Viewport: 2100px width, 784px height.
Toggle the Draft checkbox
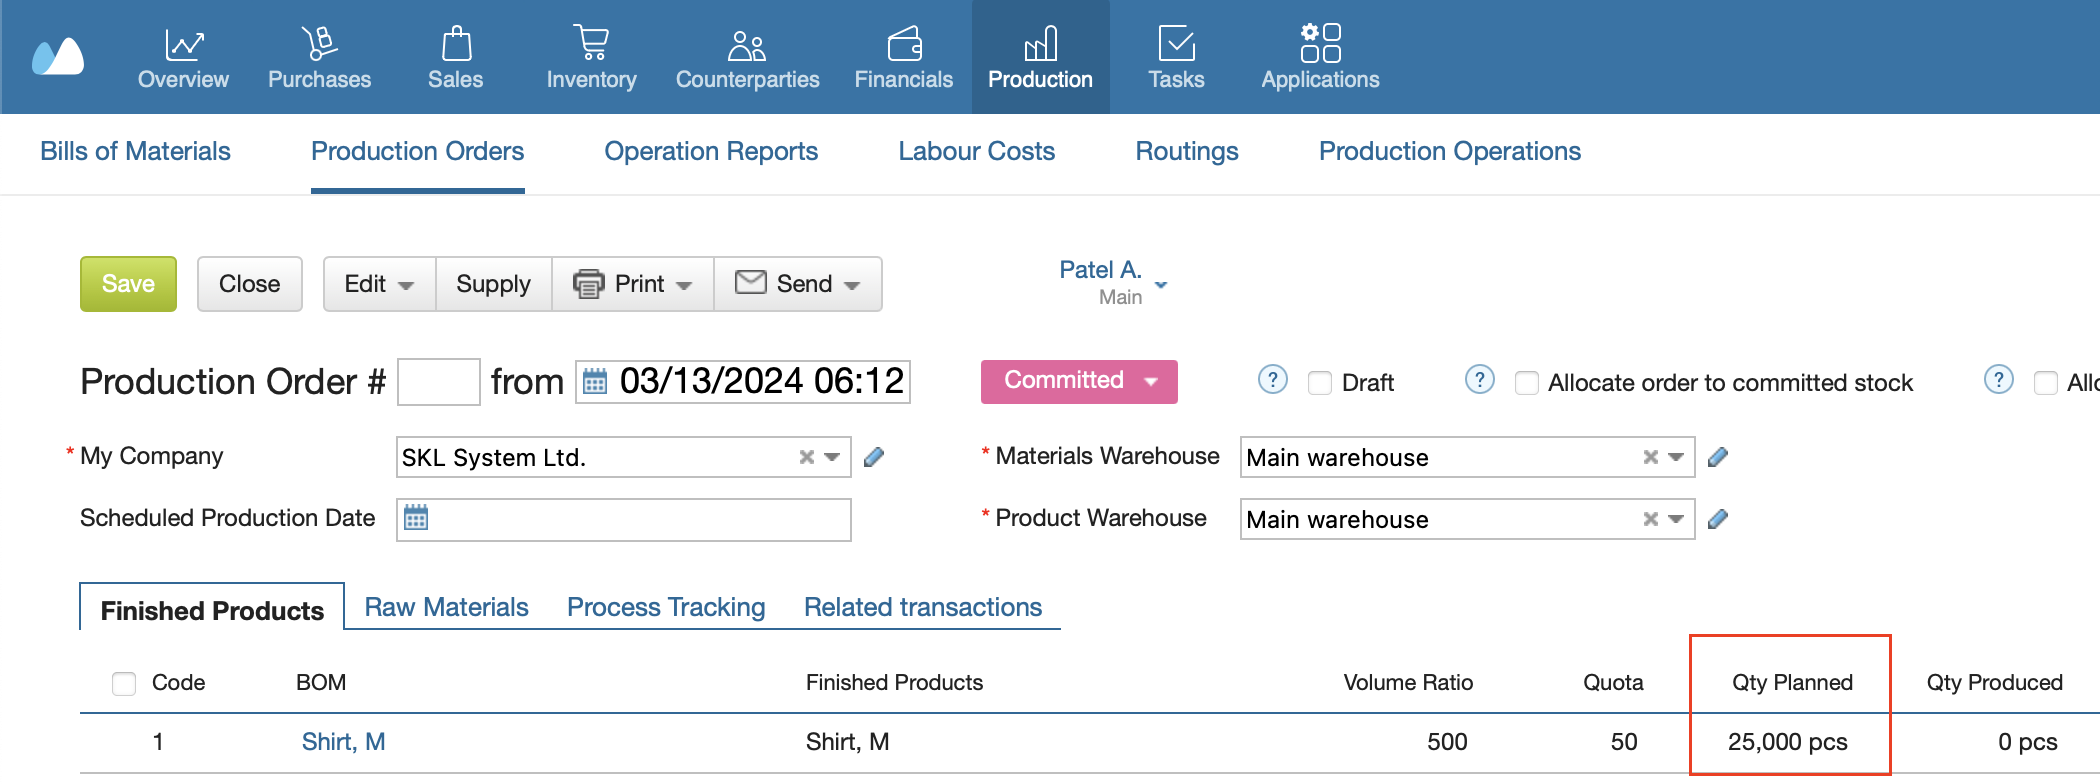pyautogui.click(x=1320, y=383)
